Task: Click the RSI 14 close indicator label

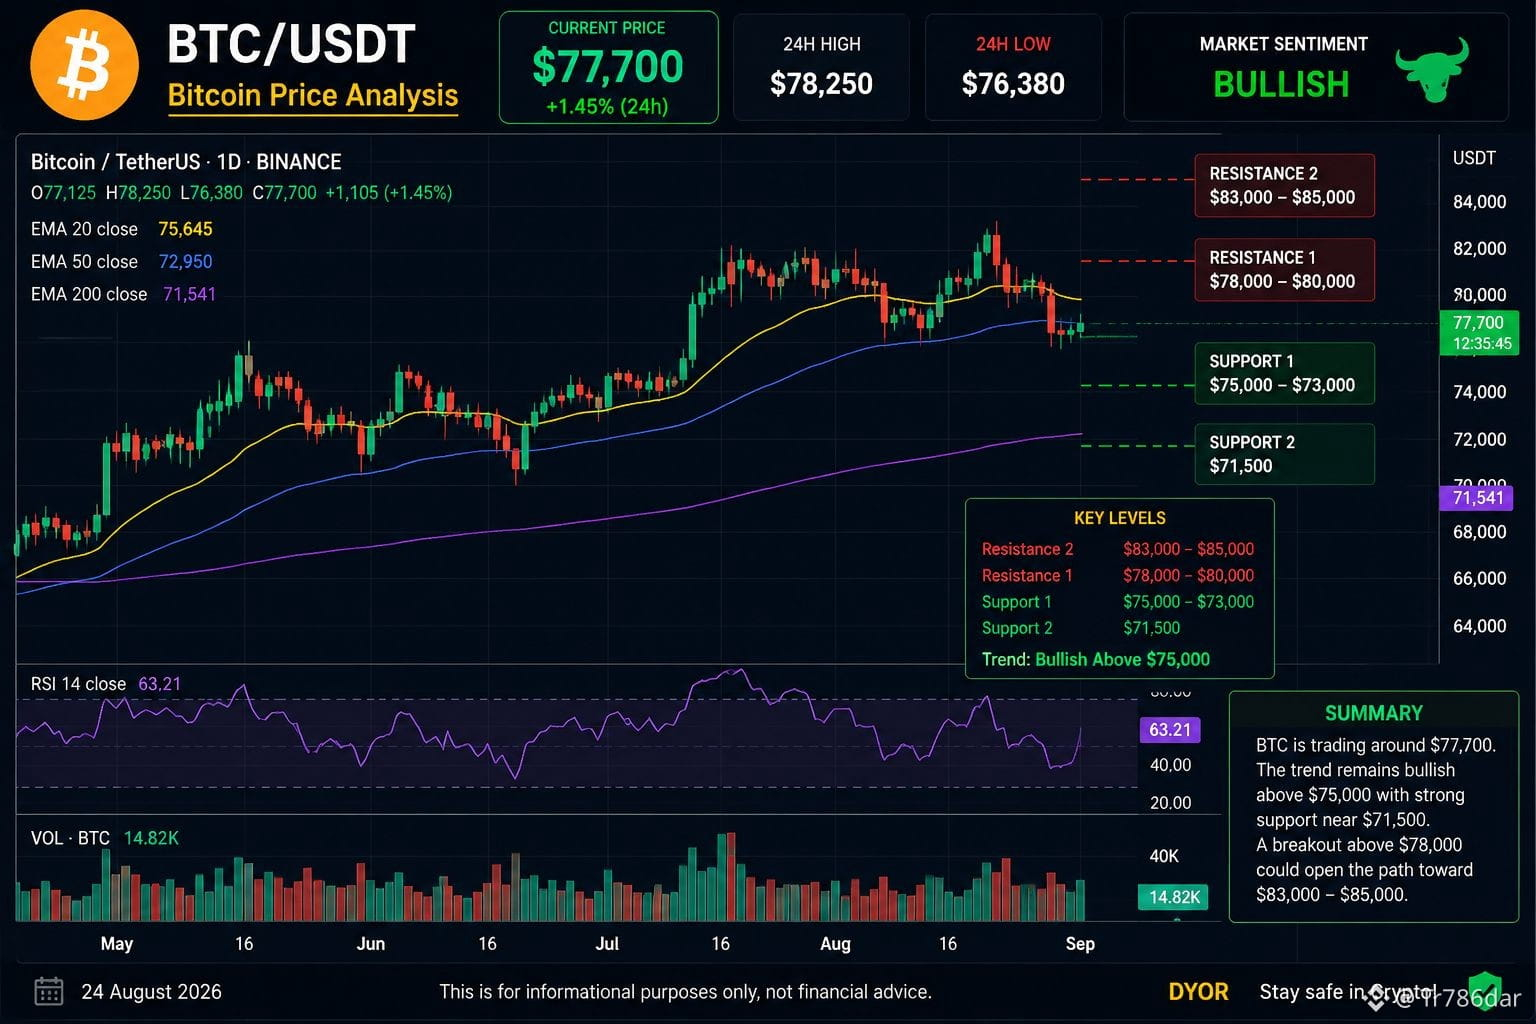Action: point(78,684)
